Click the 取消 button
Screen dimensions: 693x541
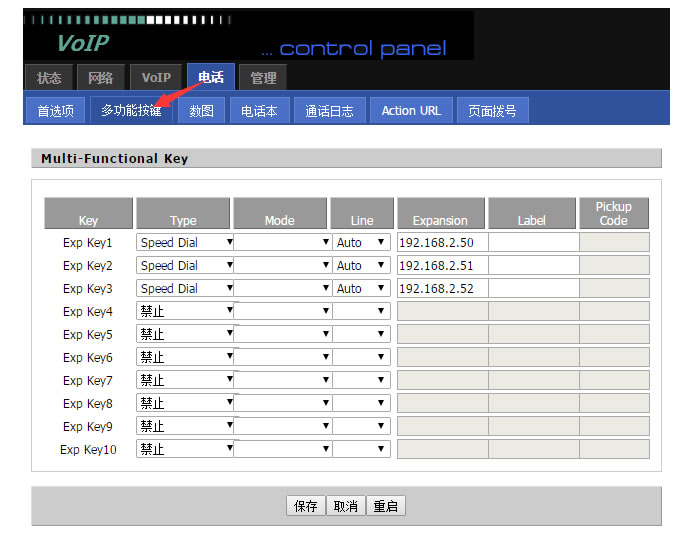tap(345, 506)
